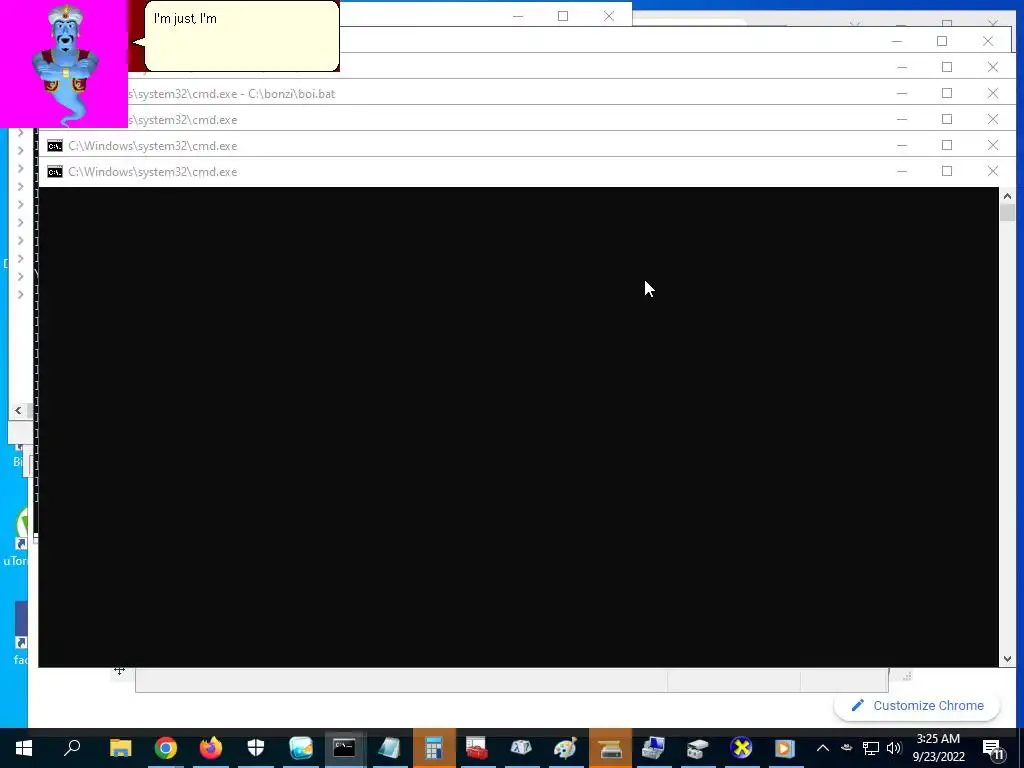Switch to Command Prompt taskbar icon

(x=344, y=748)
